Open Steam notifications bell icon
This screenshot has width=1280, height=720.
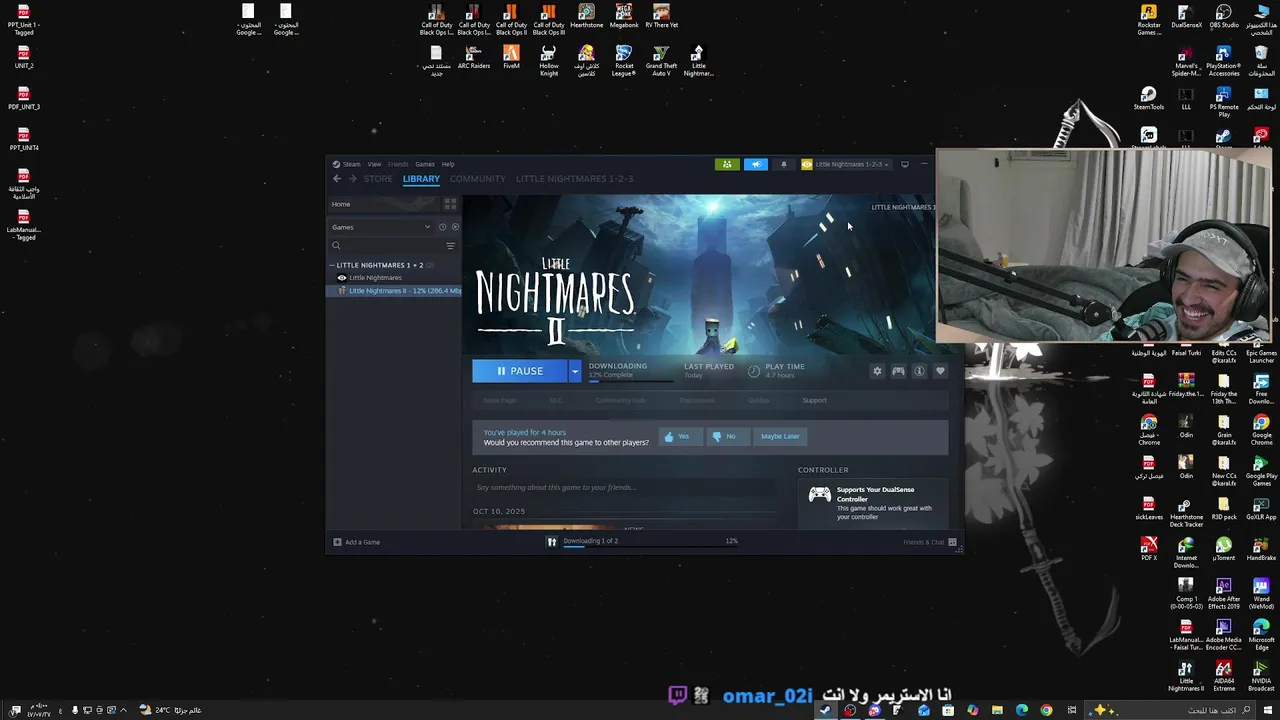pyautogui.click(x=784, y=164)
